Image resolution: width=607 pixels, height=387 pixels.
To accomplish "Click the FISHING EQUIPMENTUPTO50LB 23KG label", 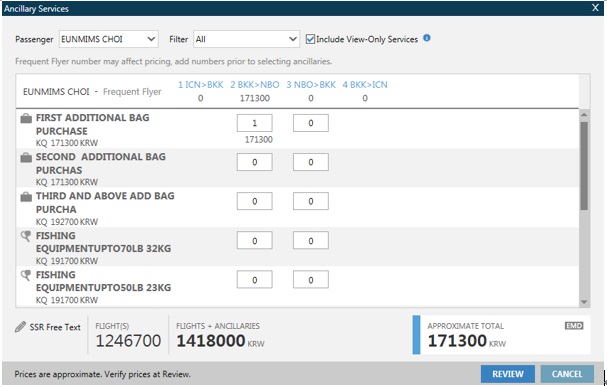I will 103,281.
